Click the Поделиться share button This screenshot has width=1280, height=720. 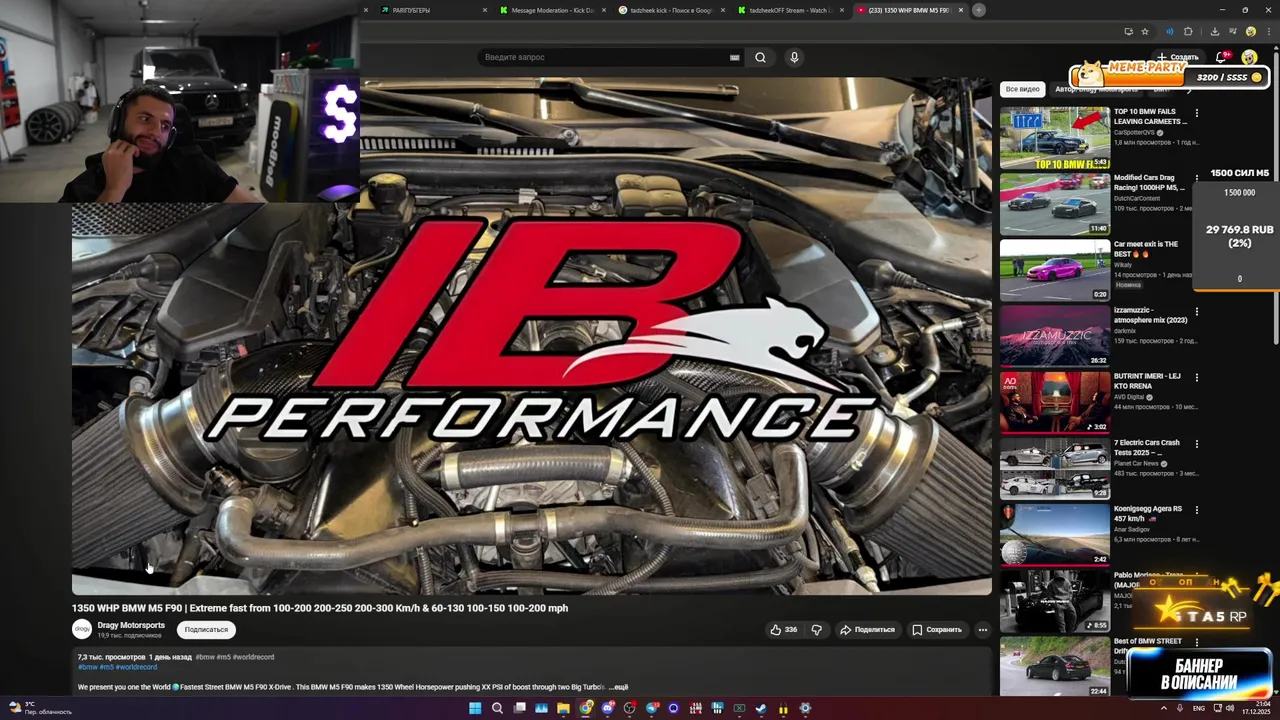pos(867,630)
